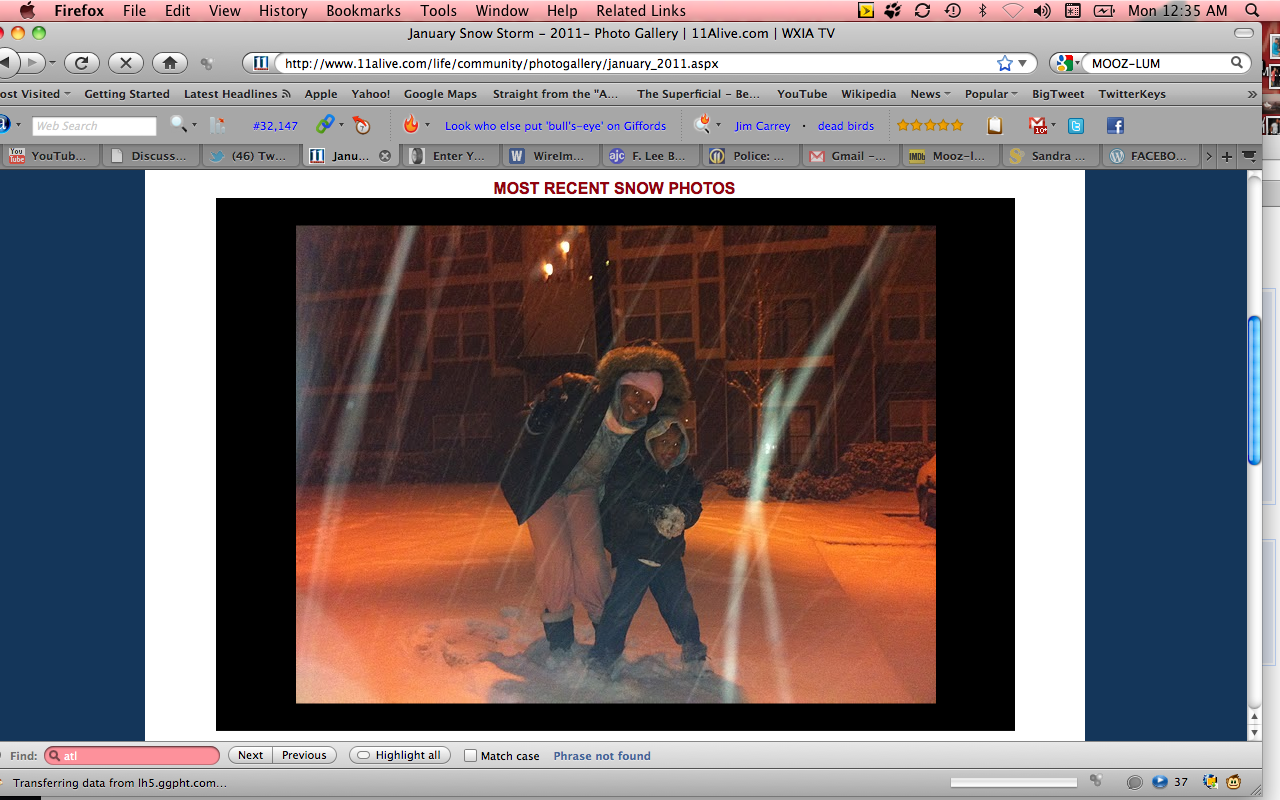Open the URL bar history dropdown arrow
The height and width of the screenshot is (800, 1280).
[x=1022, y=63]
